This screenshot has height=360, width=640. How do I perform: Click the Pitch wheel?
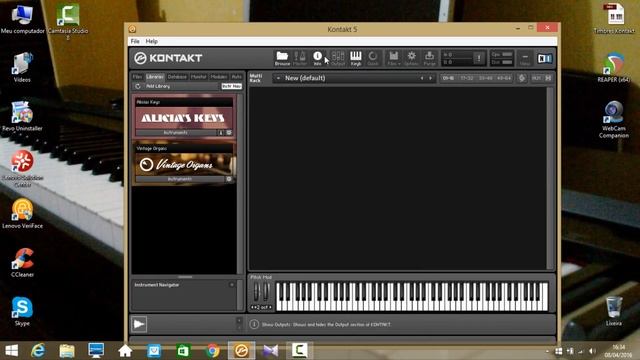[x=256, y=291]
